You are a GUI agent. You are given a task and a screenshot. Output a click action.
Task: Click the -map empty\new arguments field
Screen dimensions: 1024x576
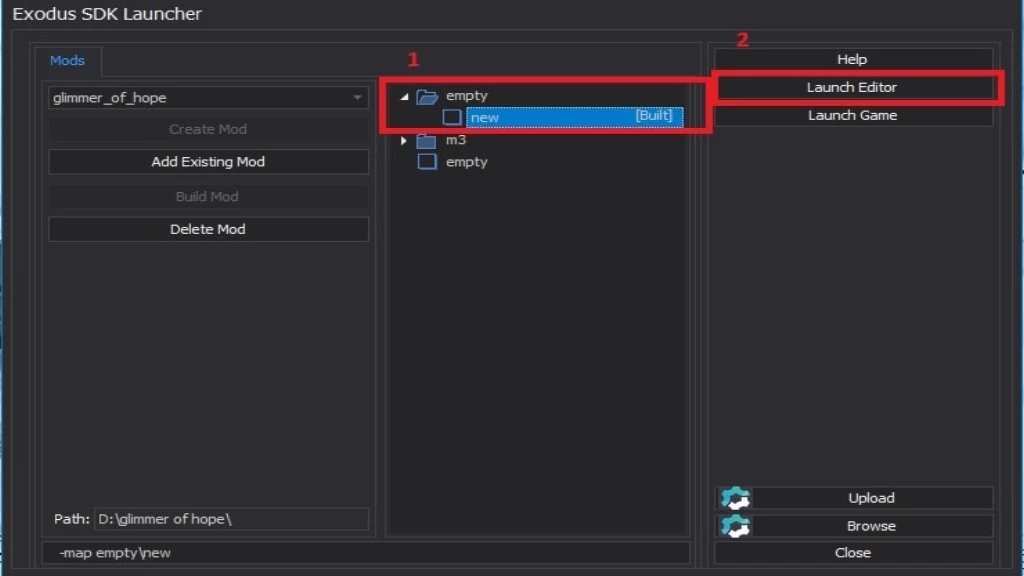[x=366, y=553]
